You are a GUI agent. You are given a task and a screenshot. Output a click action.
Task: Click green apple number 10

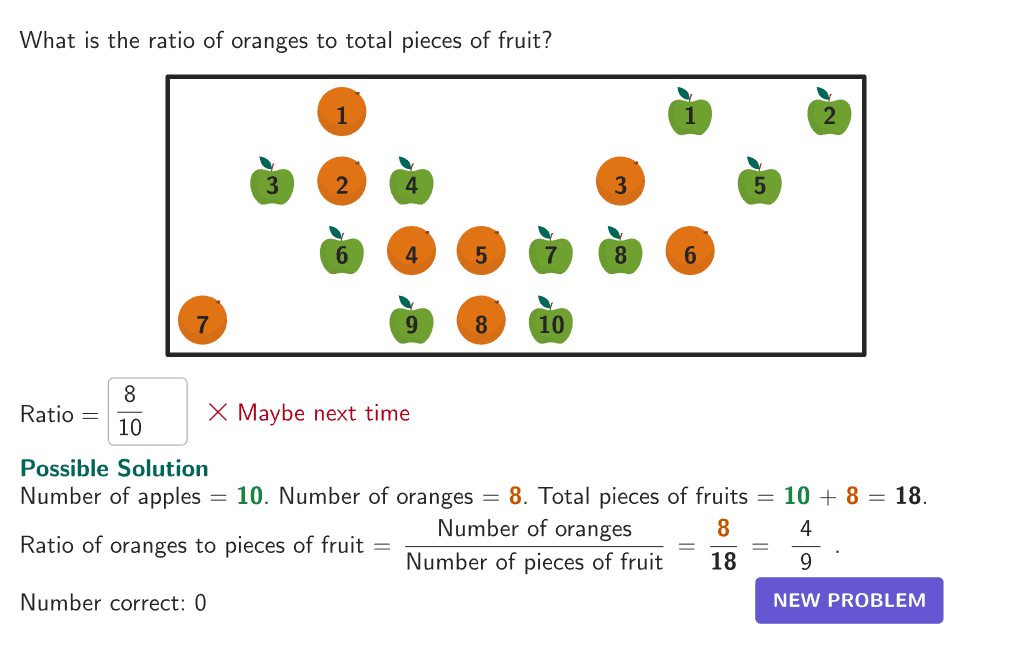551,323
